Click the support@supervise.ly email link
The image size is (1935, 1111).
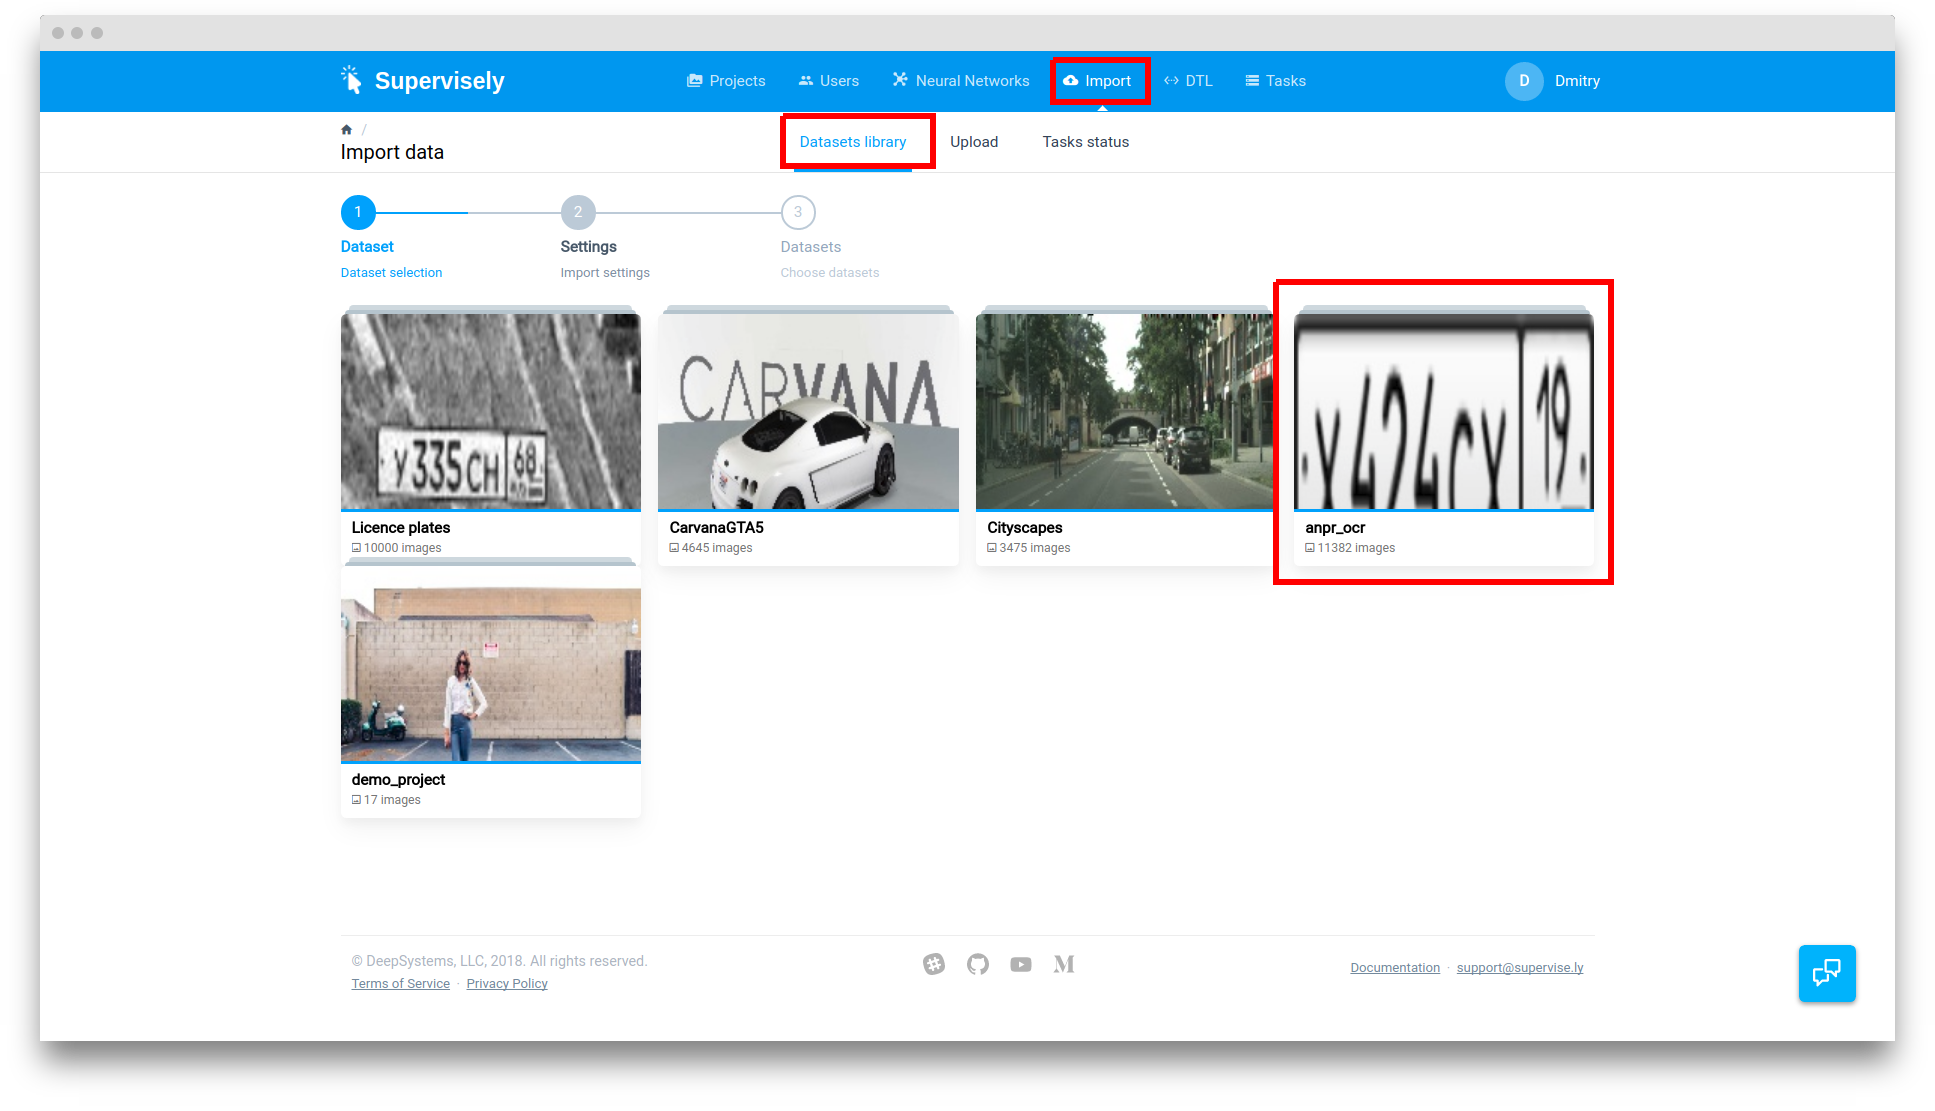point(1519,968)
